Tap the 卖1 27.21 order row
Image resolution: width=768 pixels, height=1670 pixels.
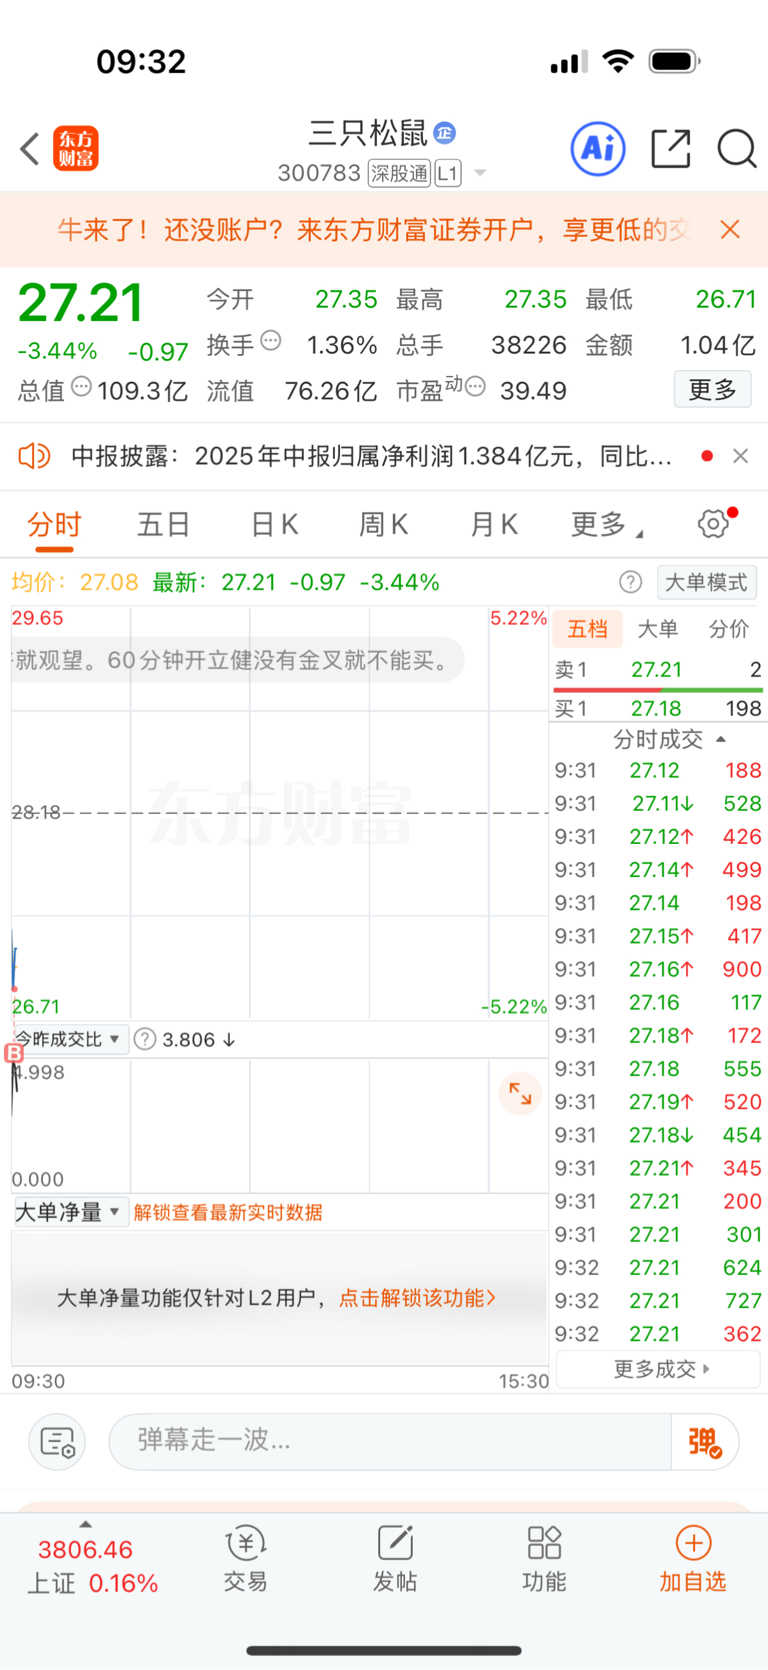click(x=658, y=670)
